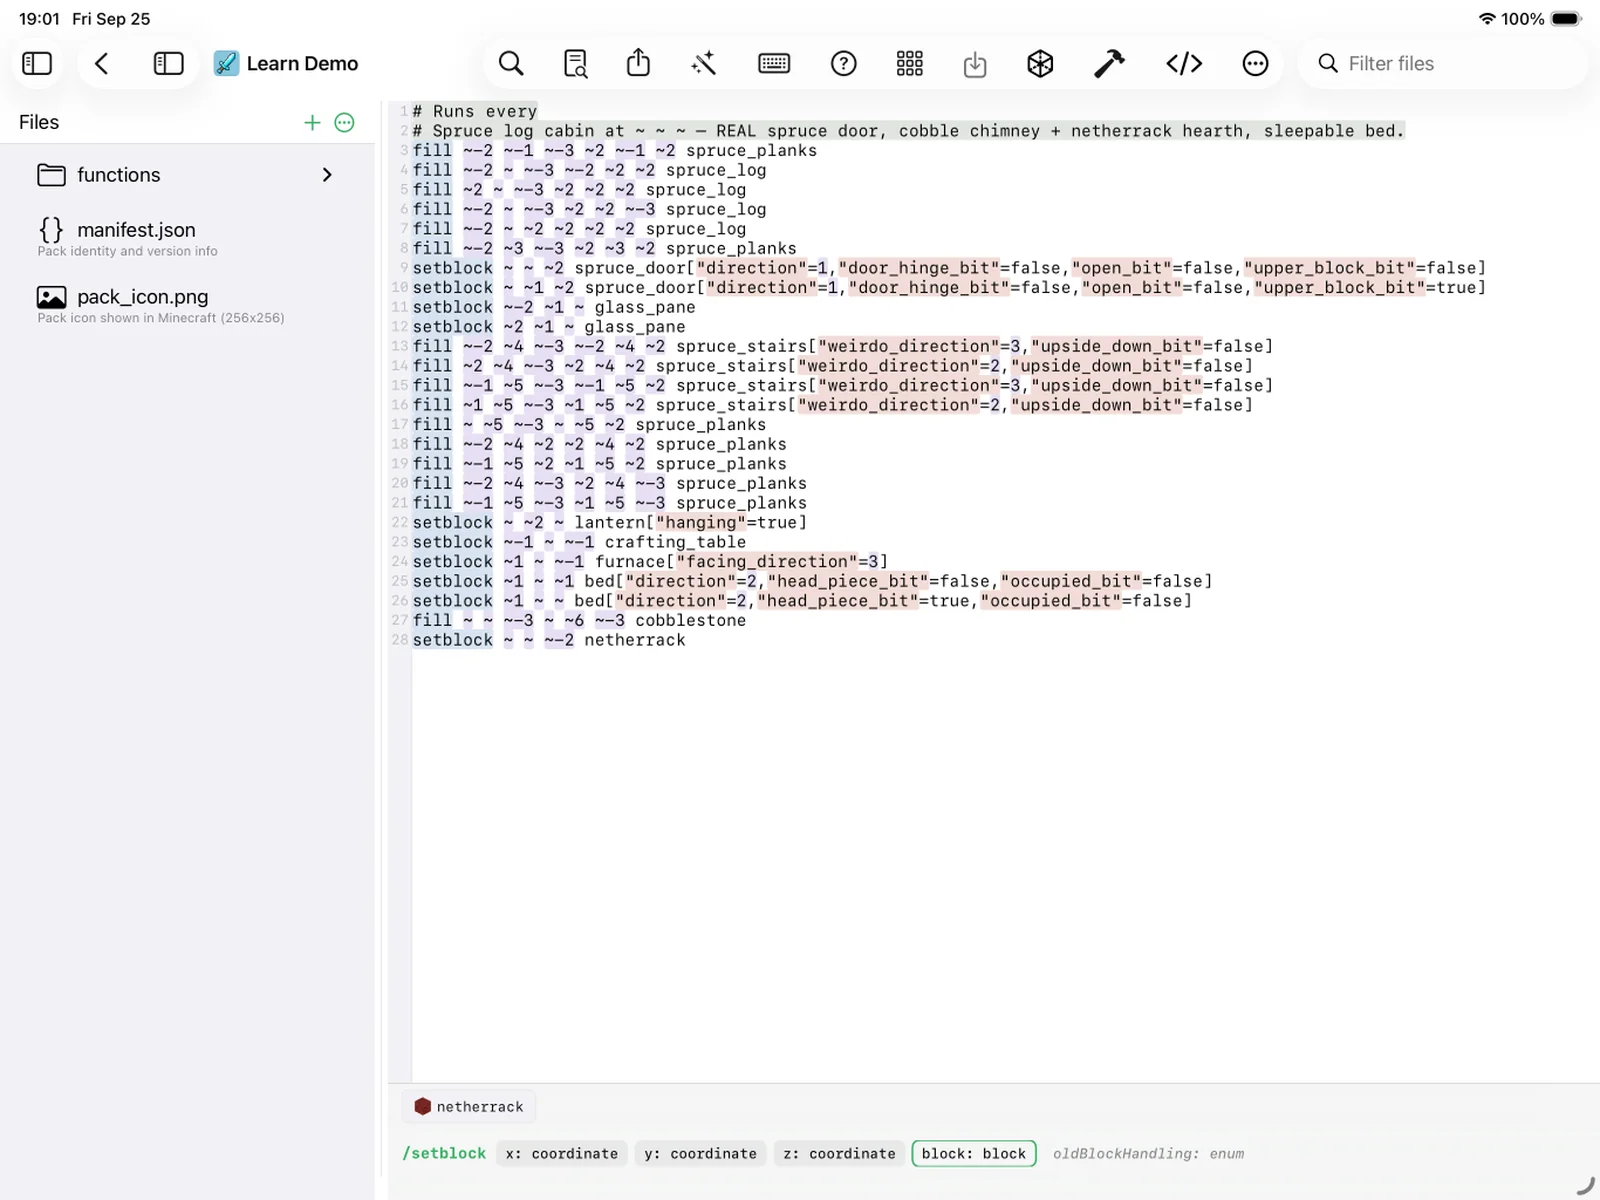Open the code brackets icon

tap(1184, 64)
